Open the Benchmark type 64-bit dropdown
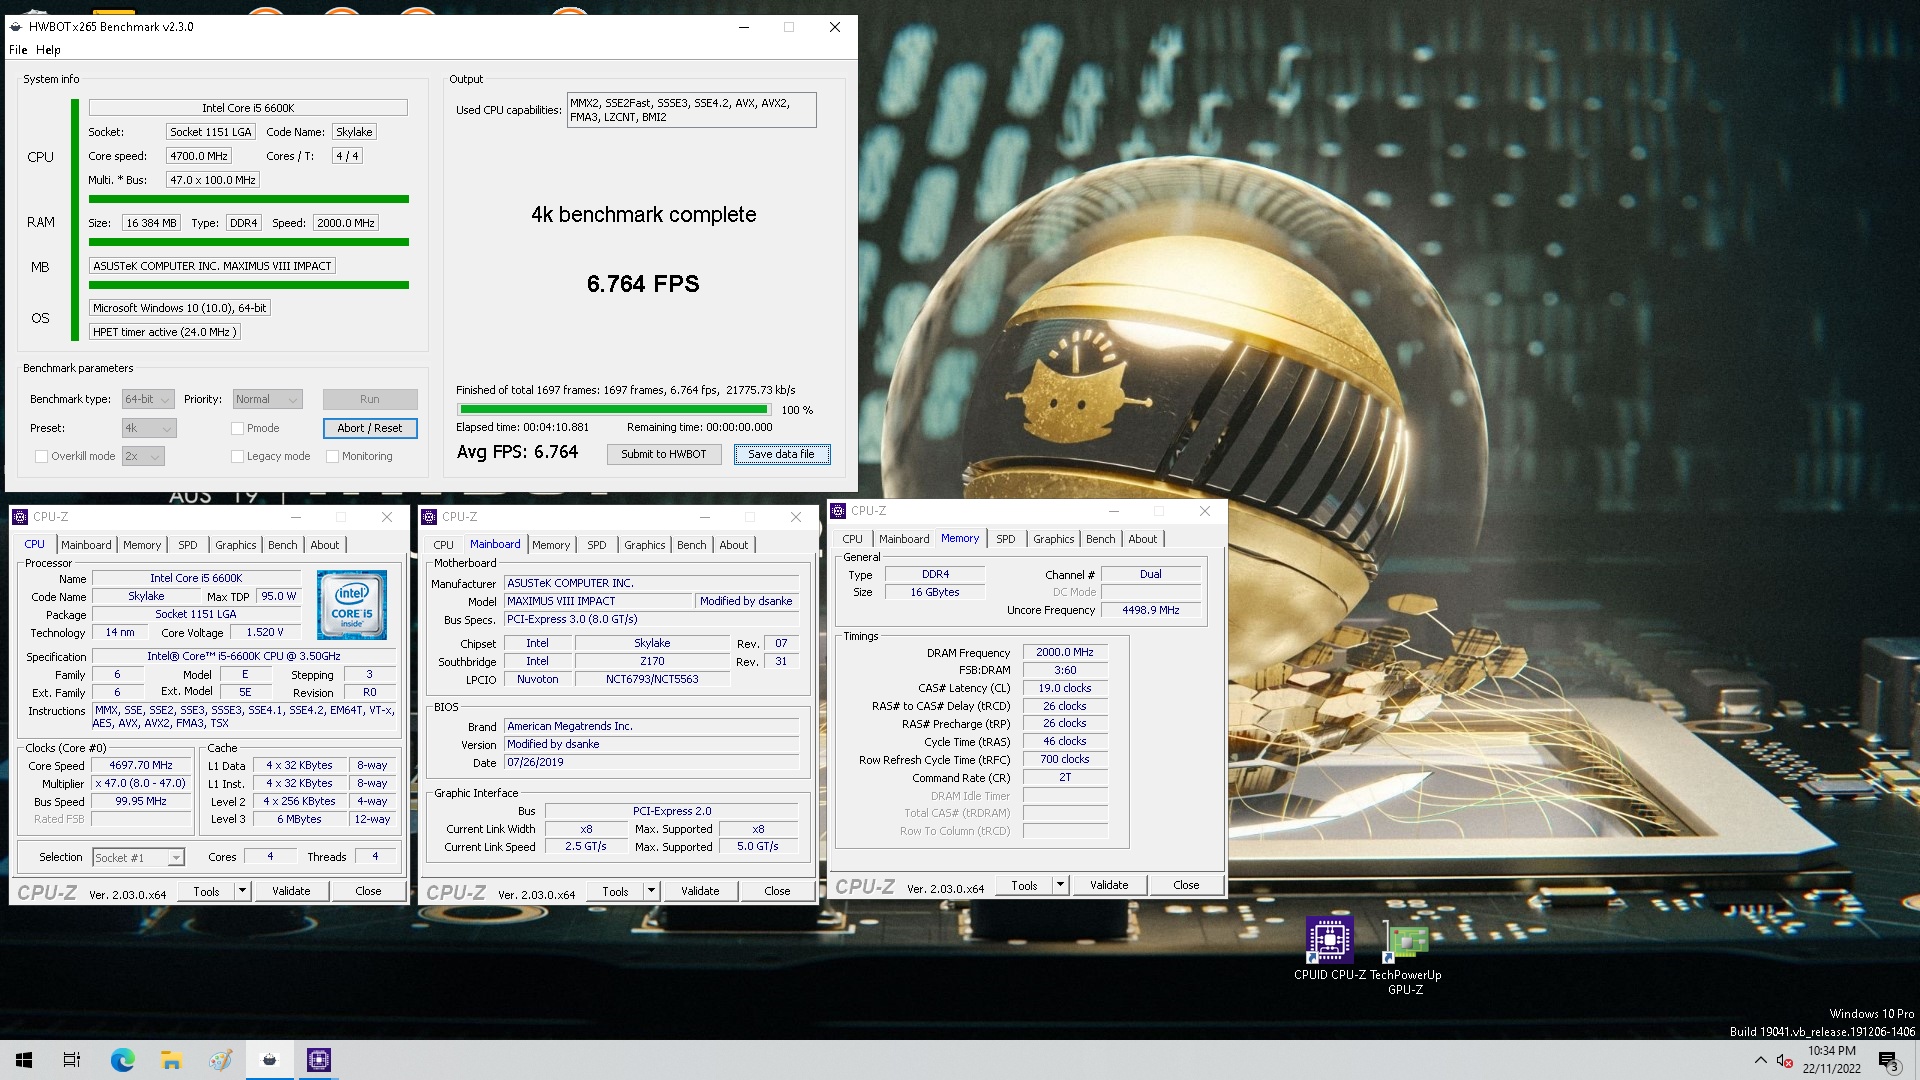 coord(148,399)
